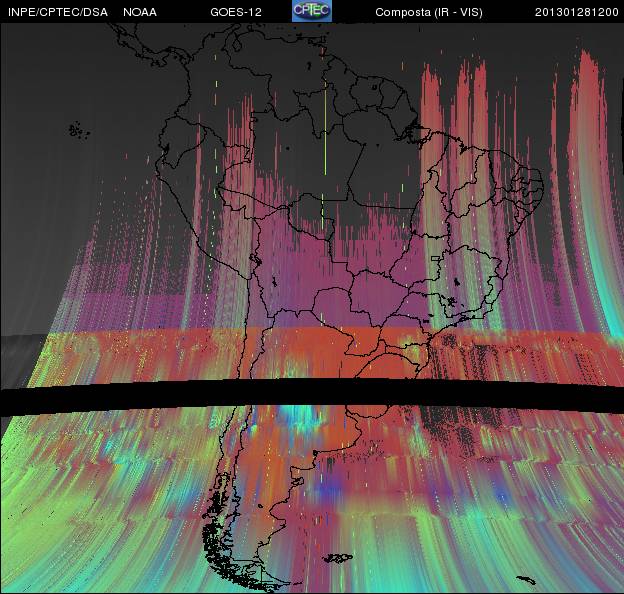Click the timestamp '201301281200'

point(577,12)
